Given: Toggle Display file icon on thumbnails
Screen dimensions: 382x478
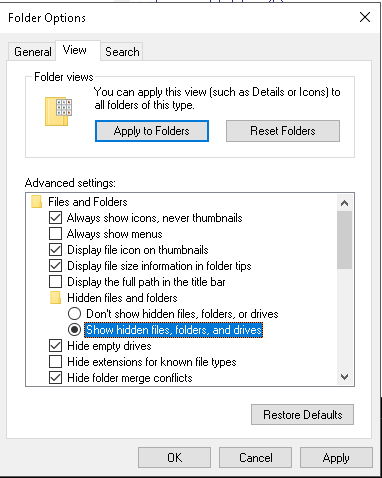Looking at the screenshot, I should [55, 250].
